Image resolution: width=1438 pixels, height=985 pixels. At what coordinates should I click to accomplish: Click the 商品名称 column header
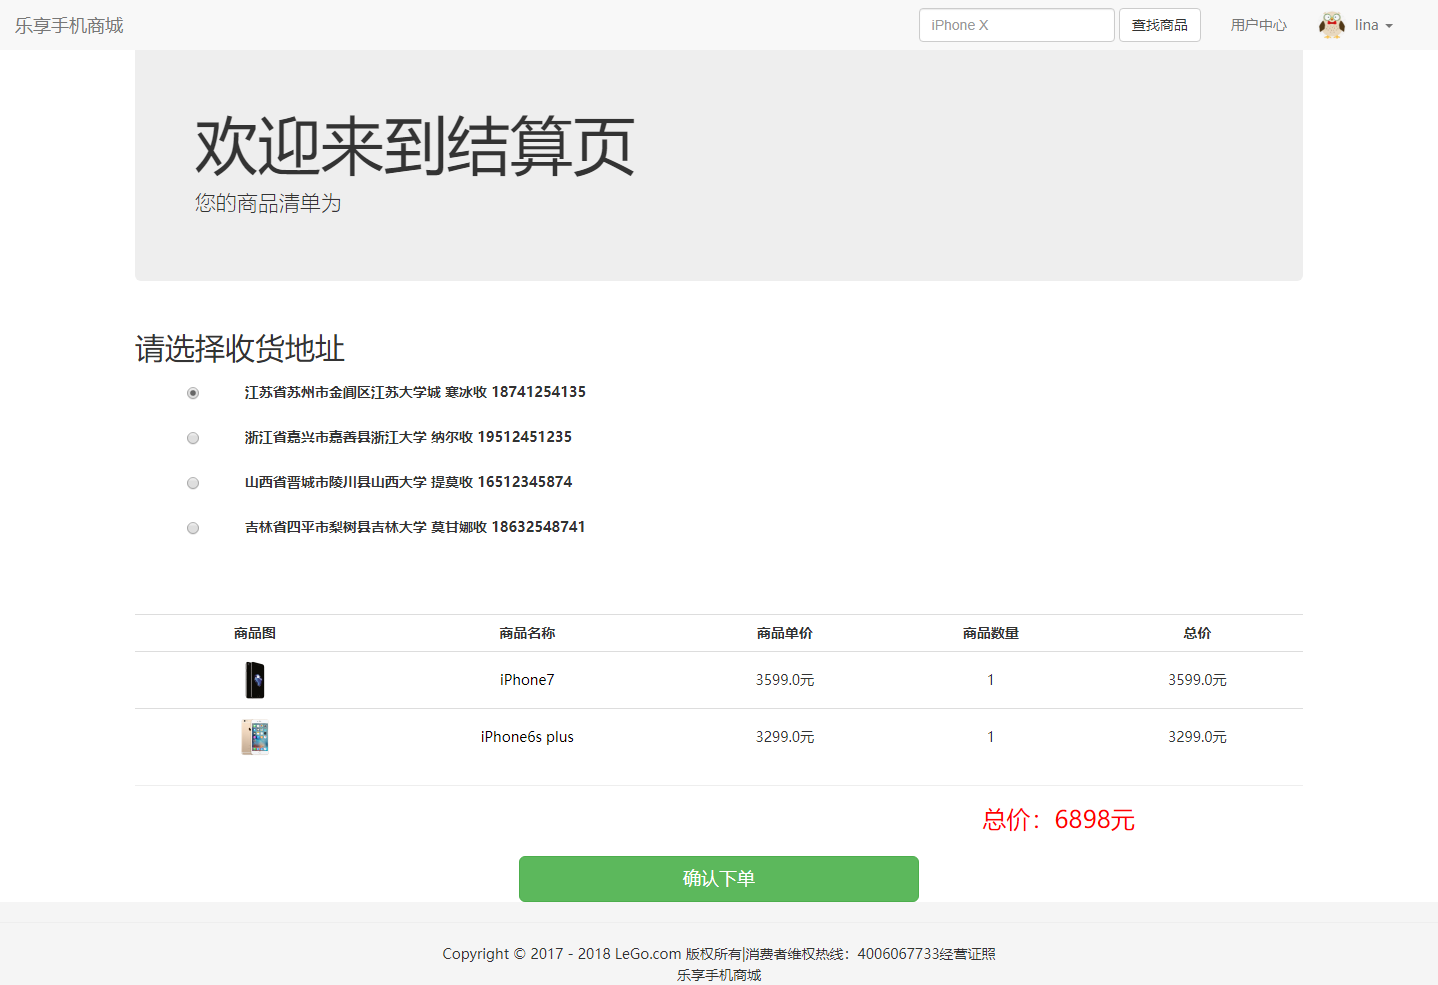[527, 633]
